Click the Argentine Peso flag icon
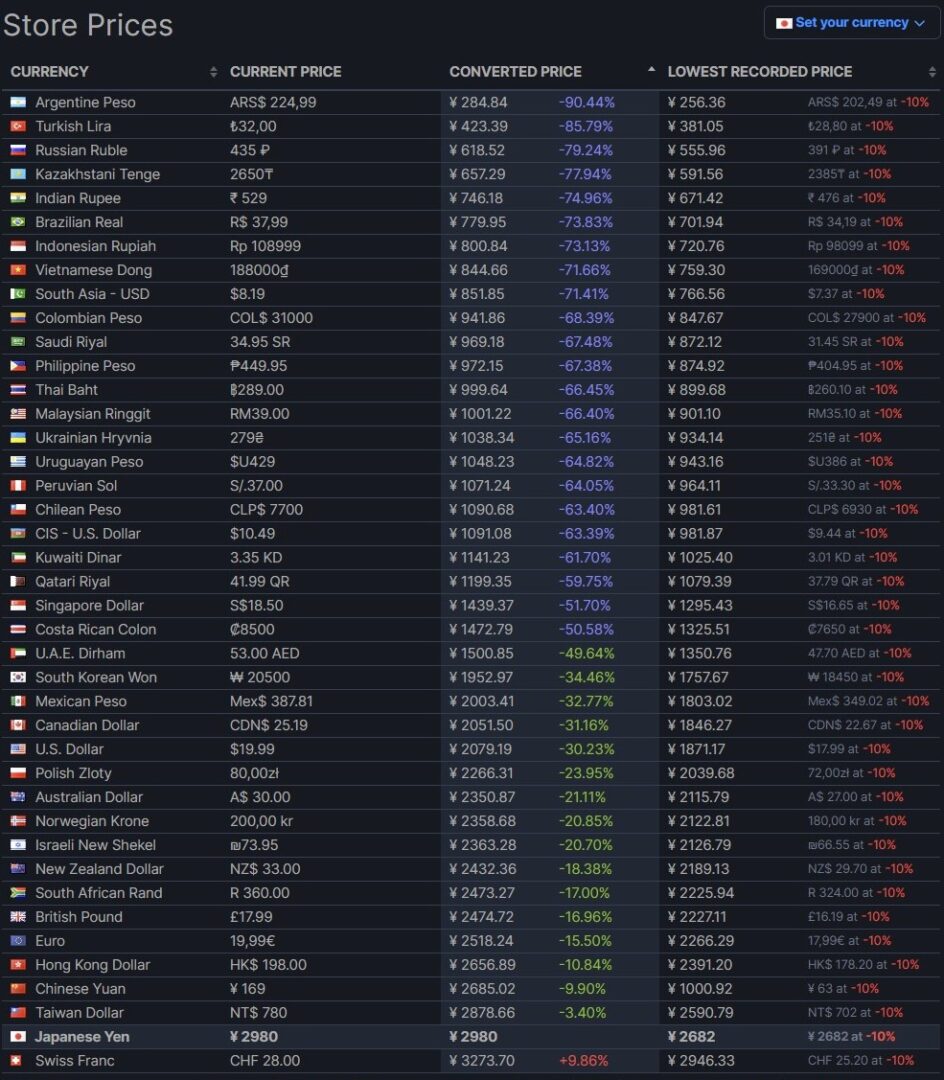 pos(17,102)
